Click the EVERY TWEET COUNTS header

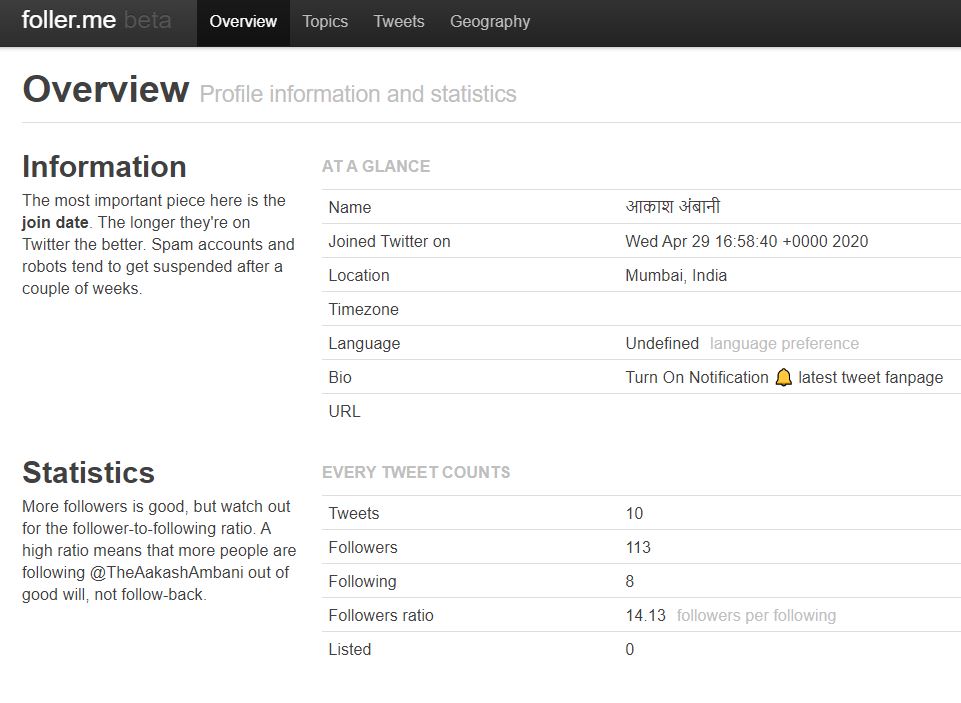point(416,472)
